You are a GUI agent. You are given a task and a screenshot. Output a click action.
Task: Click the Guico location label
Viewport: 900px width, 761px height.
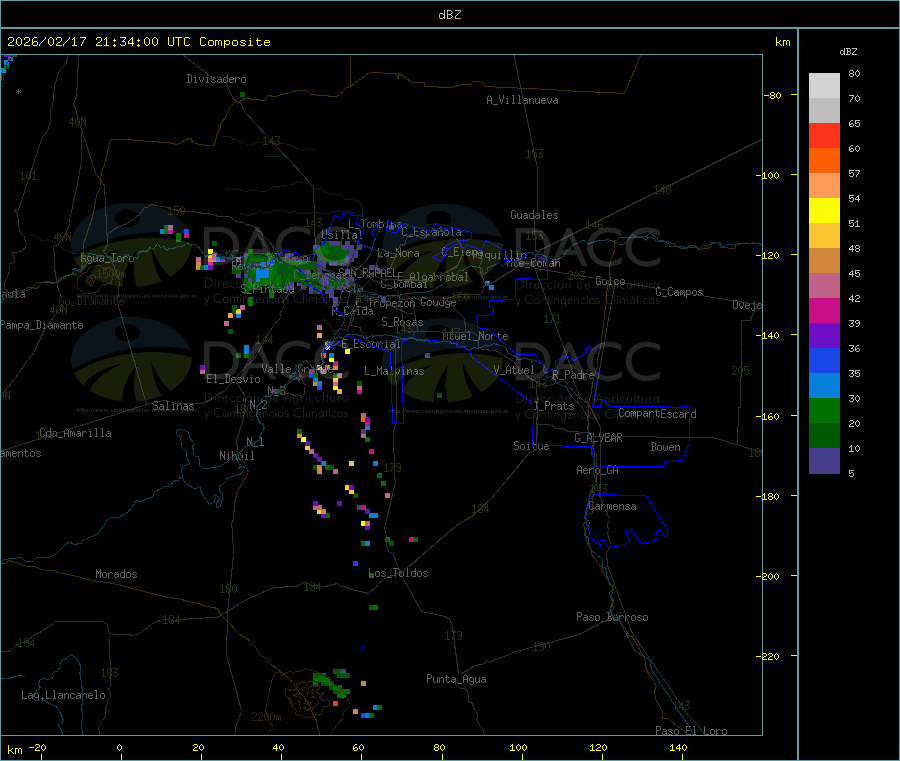click(x=610, y=281)
